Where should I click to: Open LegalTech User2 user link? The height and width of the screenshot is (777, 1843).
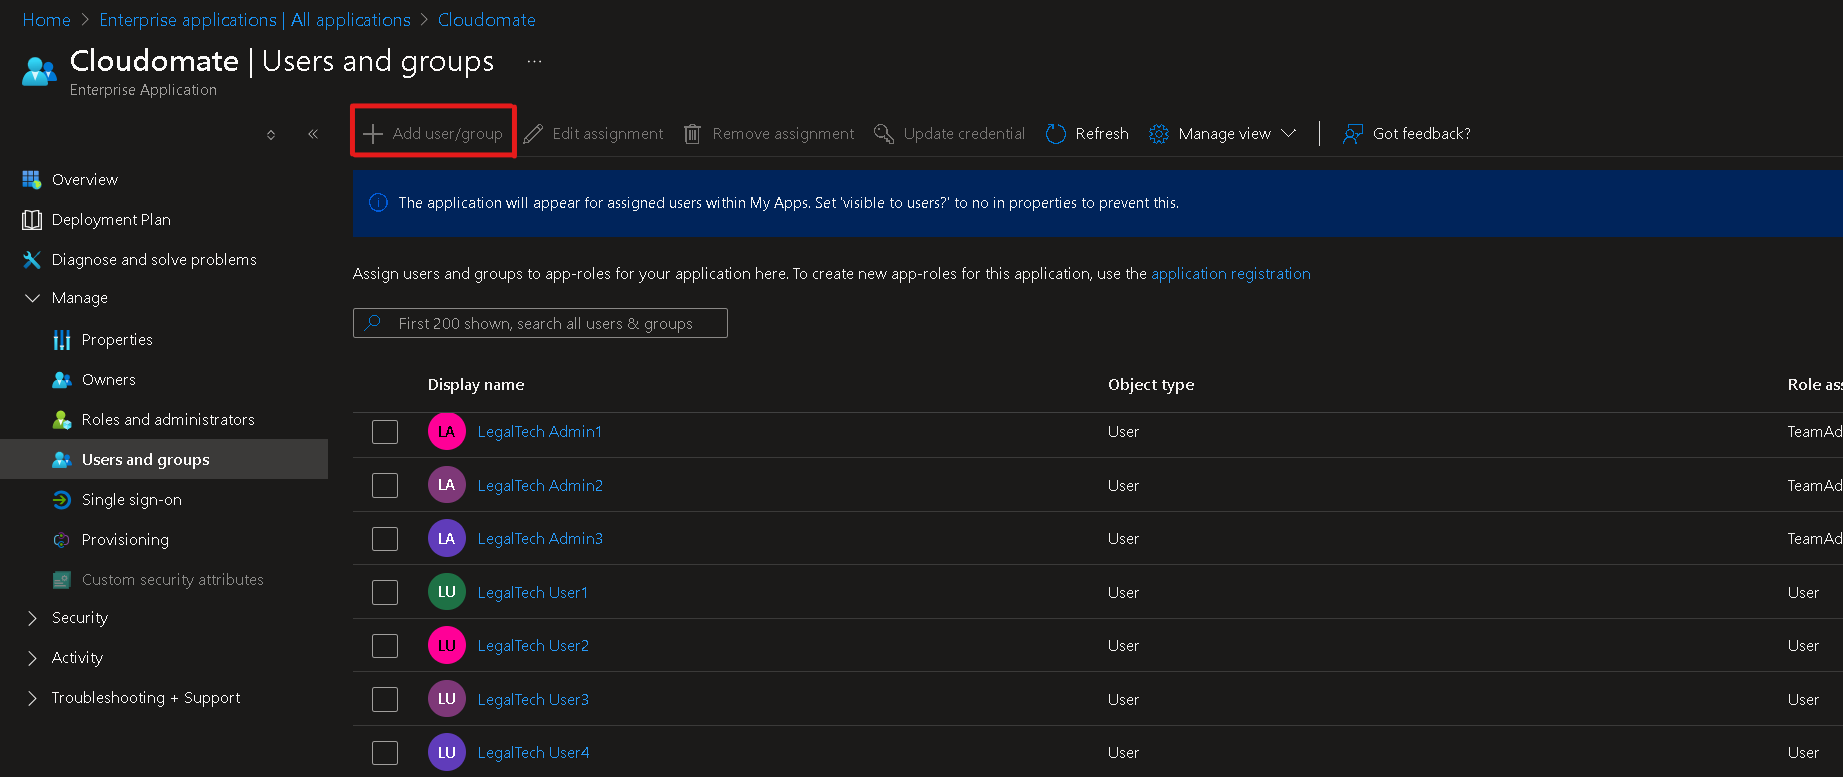point(533,646)
